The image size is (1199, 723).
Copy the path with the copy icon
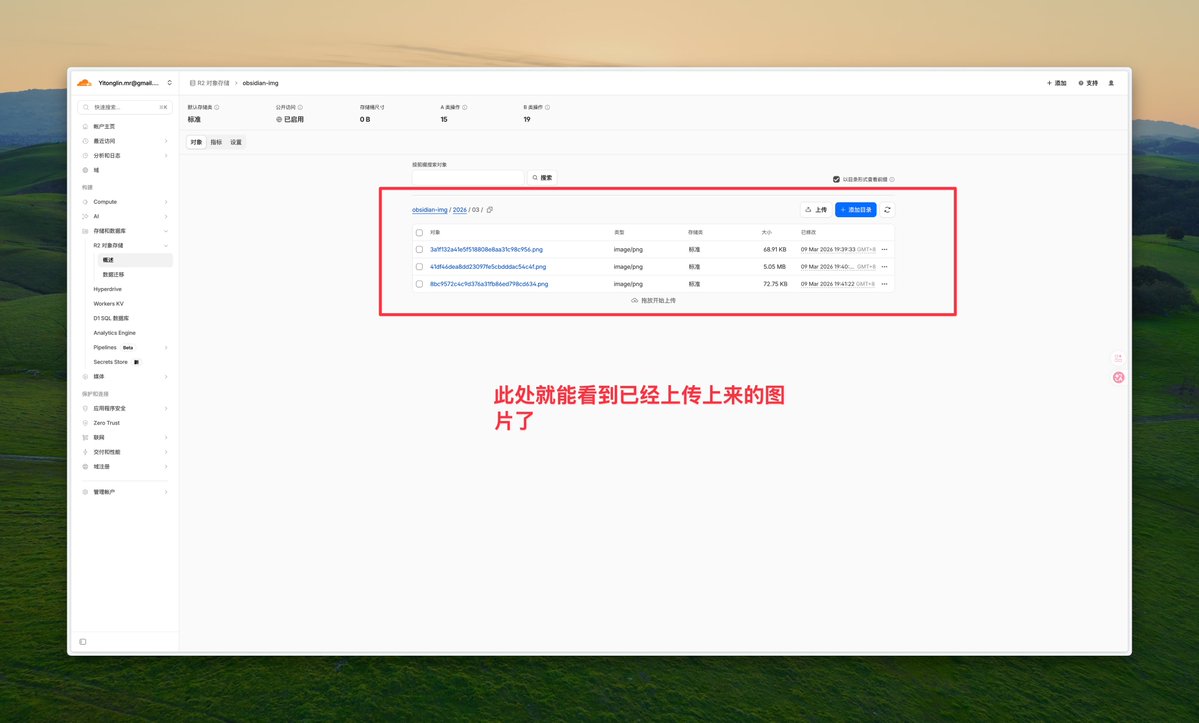(490, 209)
